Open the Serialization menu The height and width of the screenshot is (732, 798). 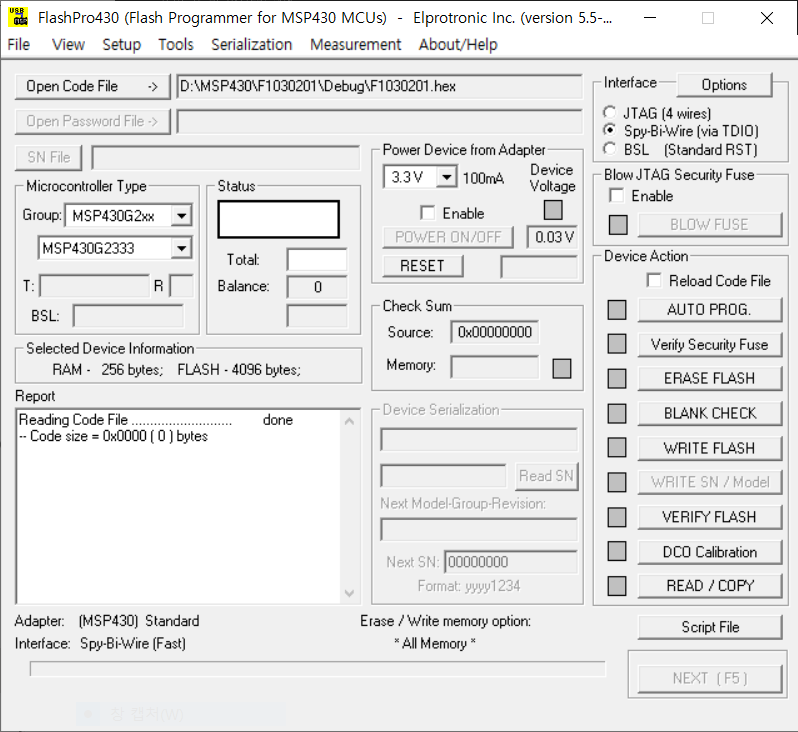click(251, 45)
